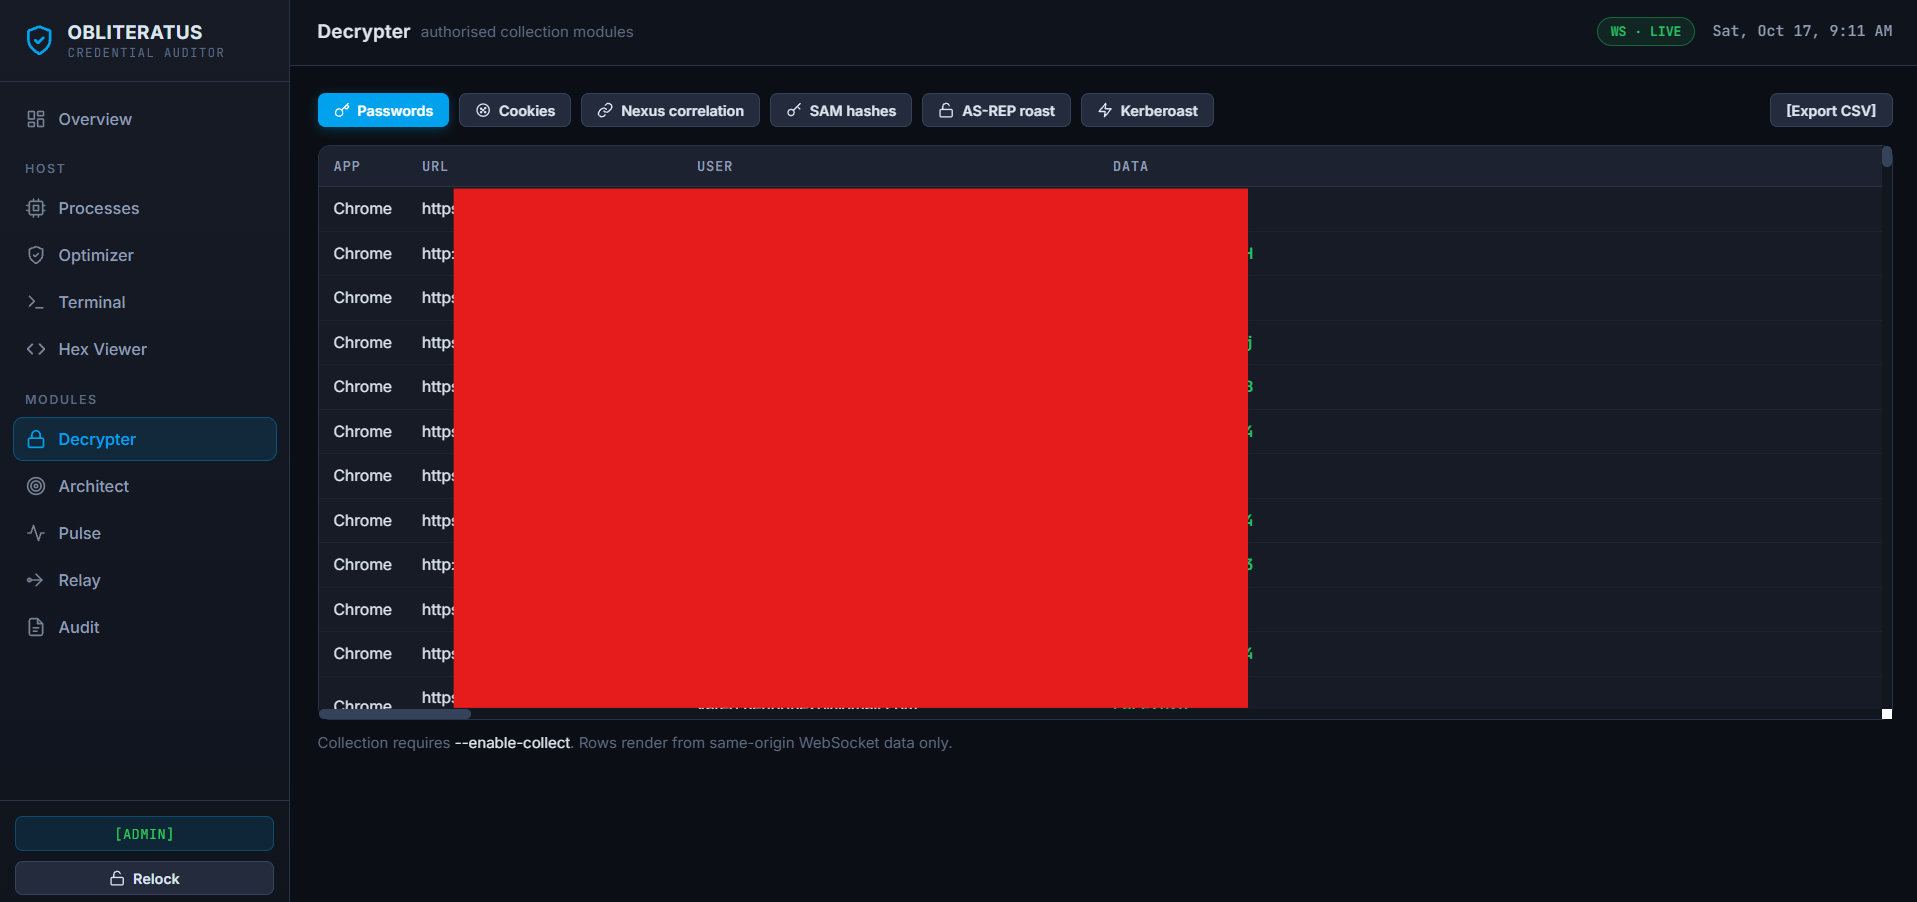Image resolution: width=1917 pixels, height=902 pixels.
Task: Click the WS LIVE status badge
Action: click(x=1645, y=31)
